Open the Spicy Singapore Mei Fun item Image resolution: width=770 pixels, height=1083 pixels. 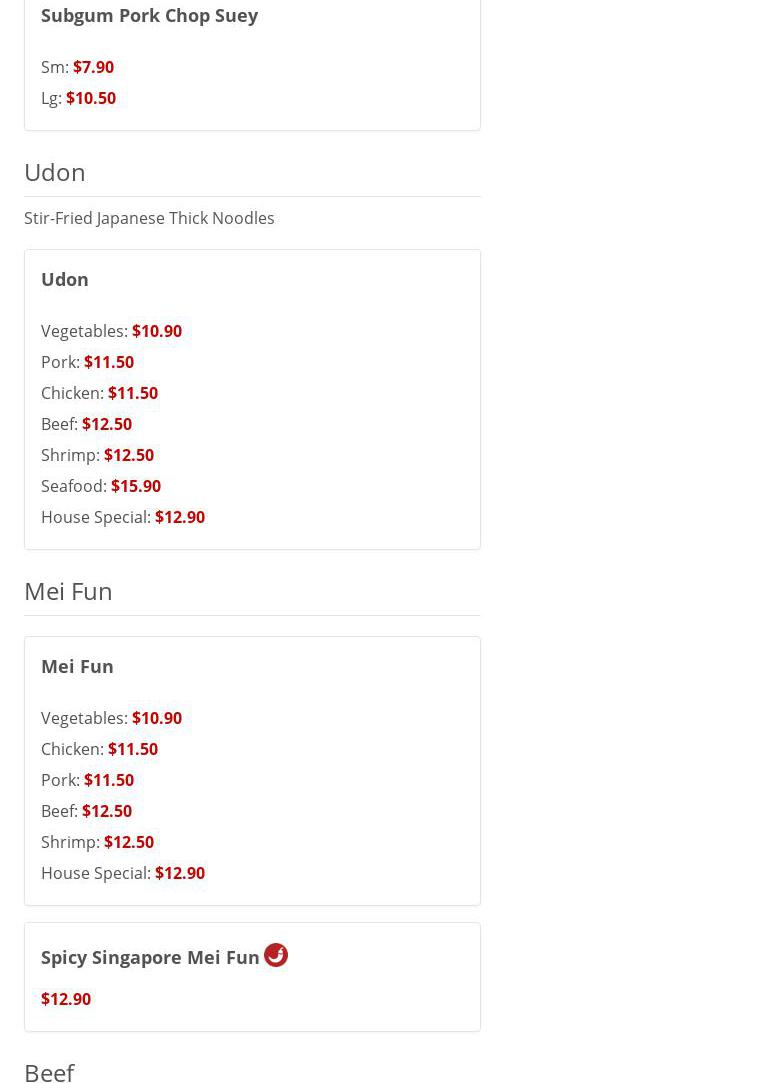click(150, 957)
